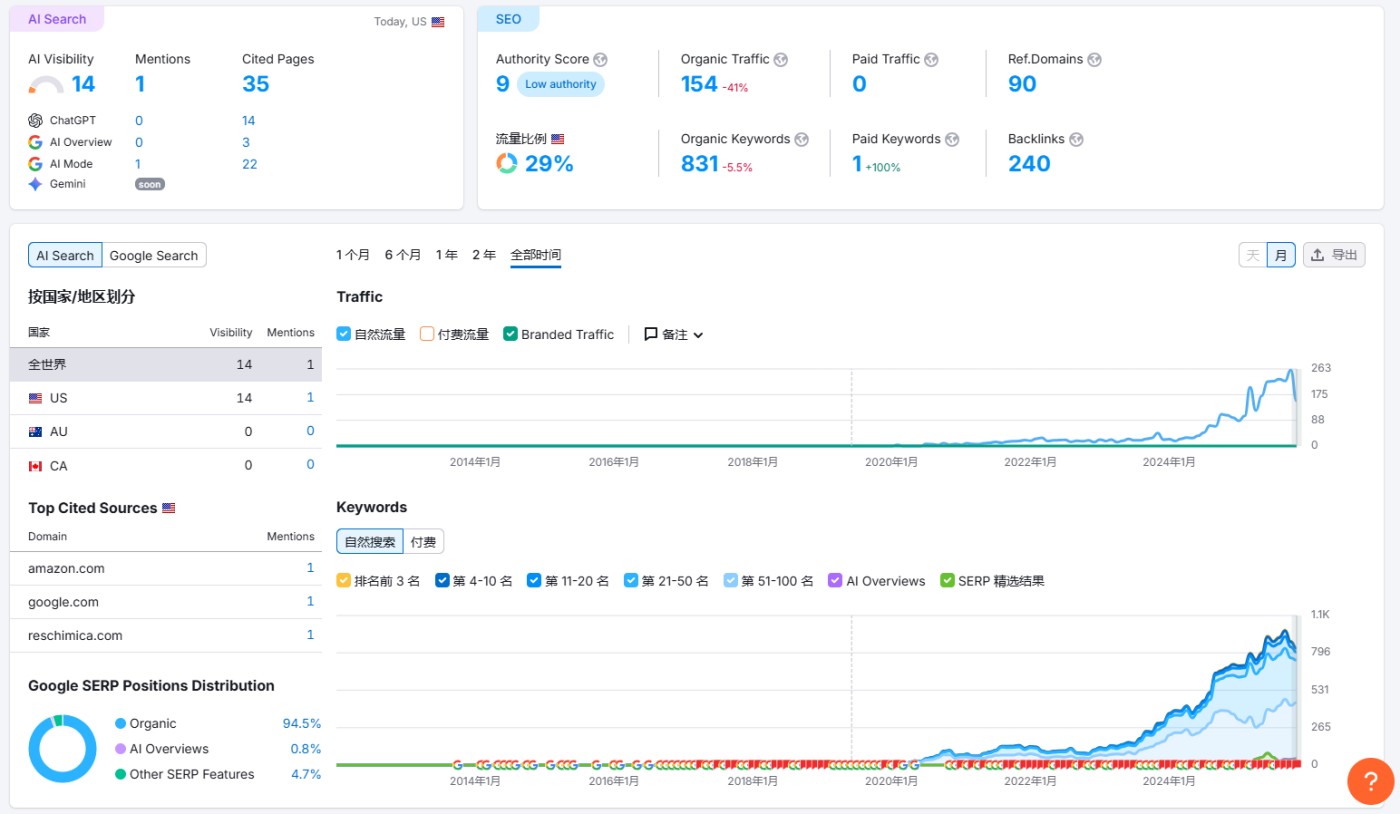
Task: Enable the 付费流量 checkbox
Action: click(427, 334)
